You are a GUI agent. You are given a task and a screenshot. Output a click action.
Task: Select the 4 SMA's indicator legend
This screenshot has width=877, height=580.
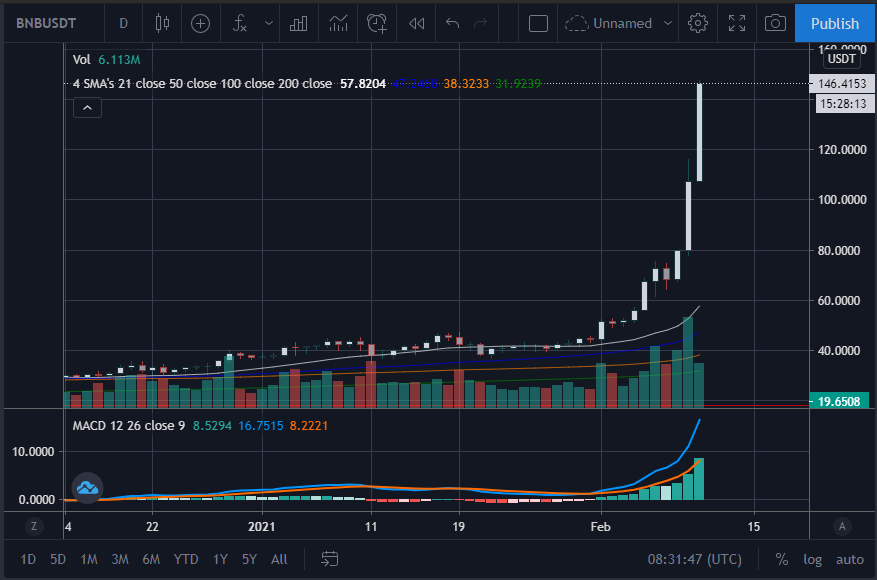click(202, 84)
